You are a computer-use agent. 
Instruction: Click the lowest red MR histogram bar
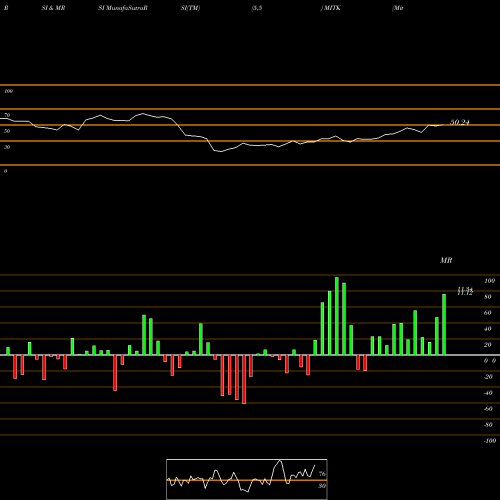coord(244,379)
